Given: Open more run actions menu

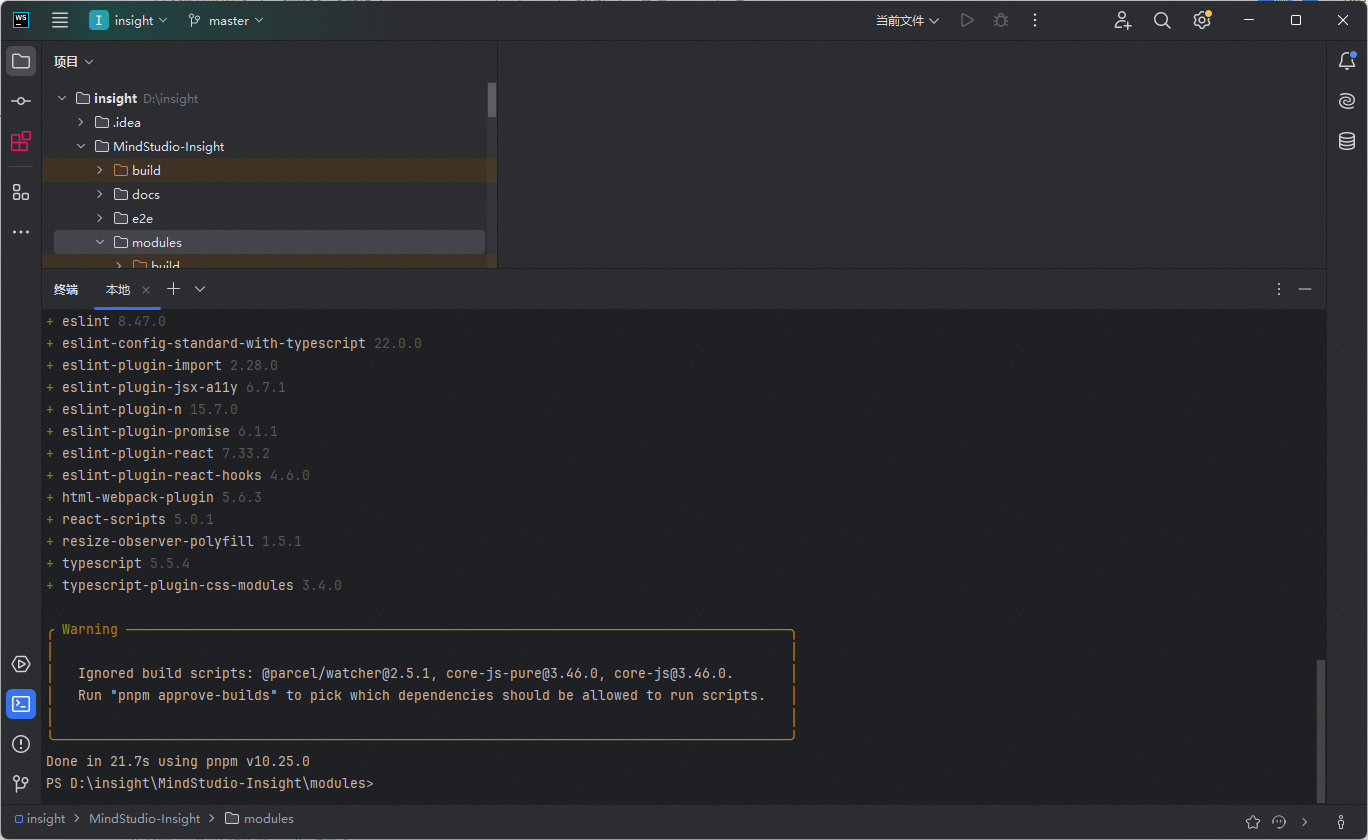Looking at the screenshot, I should [1035, 20].
